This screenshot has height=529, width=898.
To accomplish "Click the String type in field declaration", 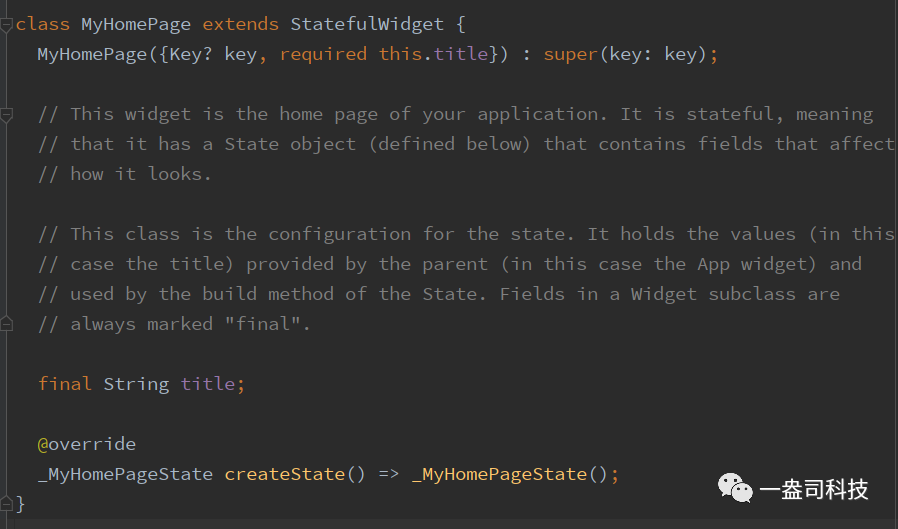I will point(136,384).
